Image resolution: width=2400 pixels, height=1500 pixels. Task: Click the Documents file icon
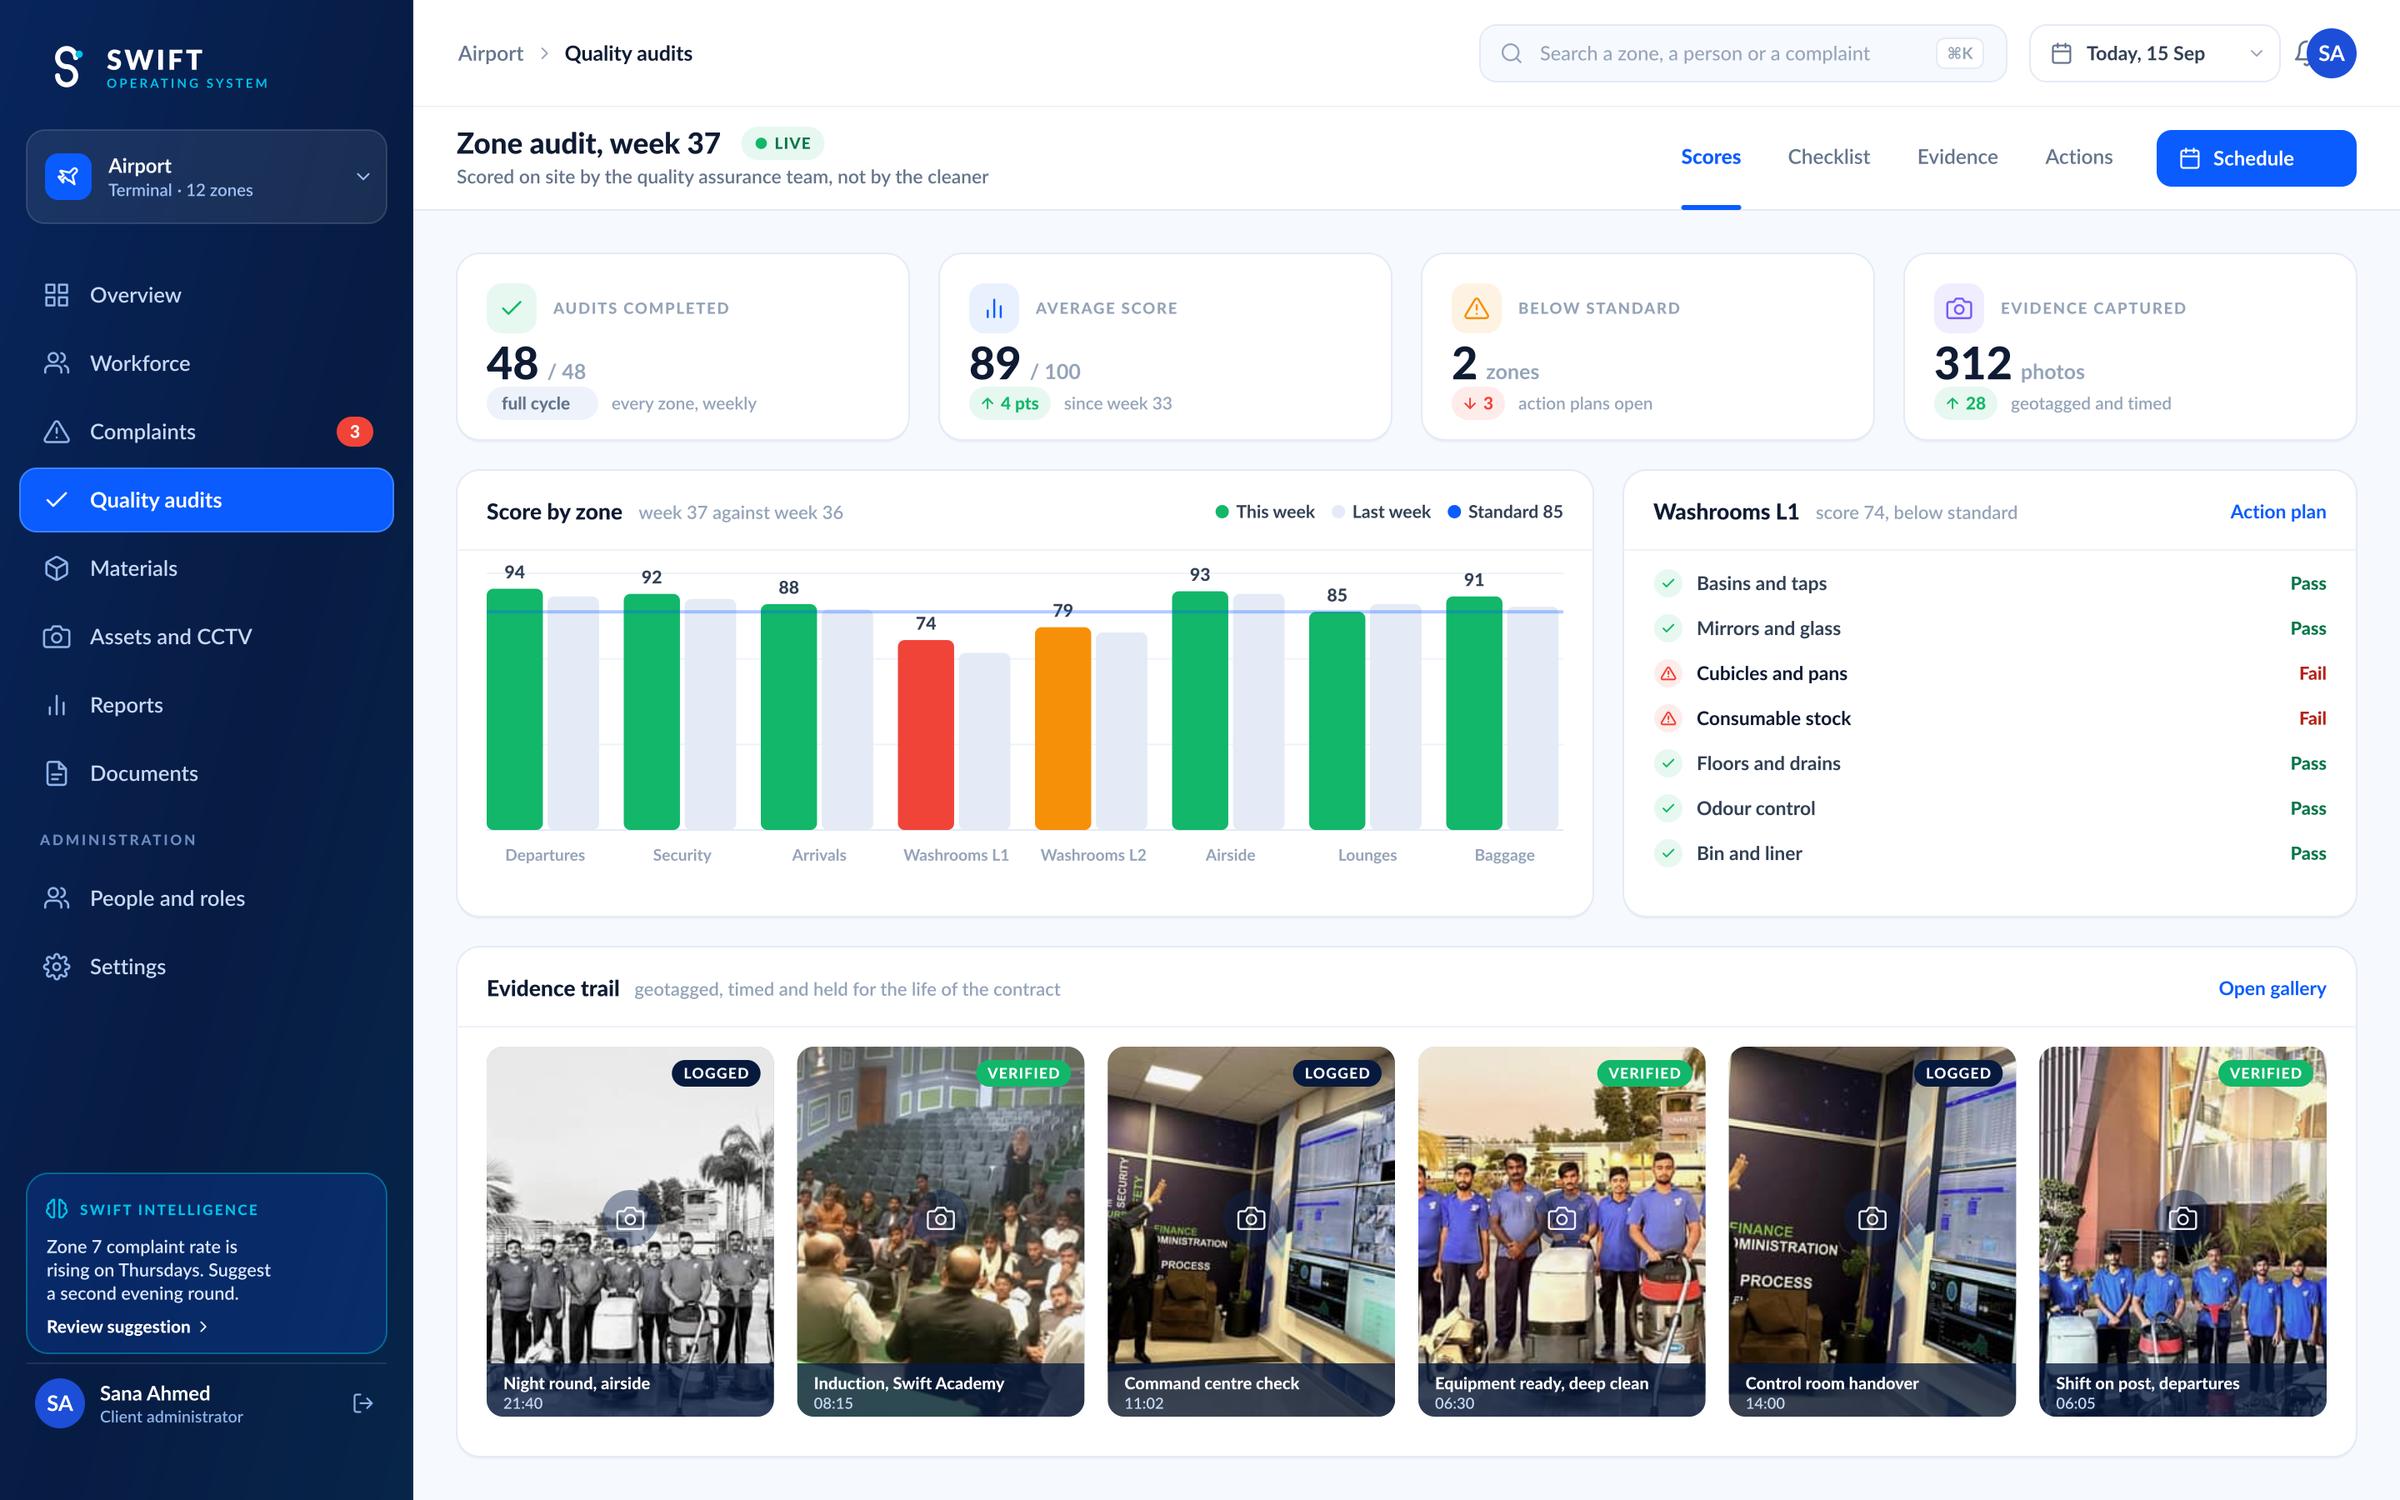(x=57, y=773)
